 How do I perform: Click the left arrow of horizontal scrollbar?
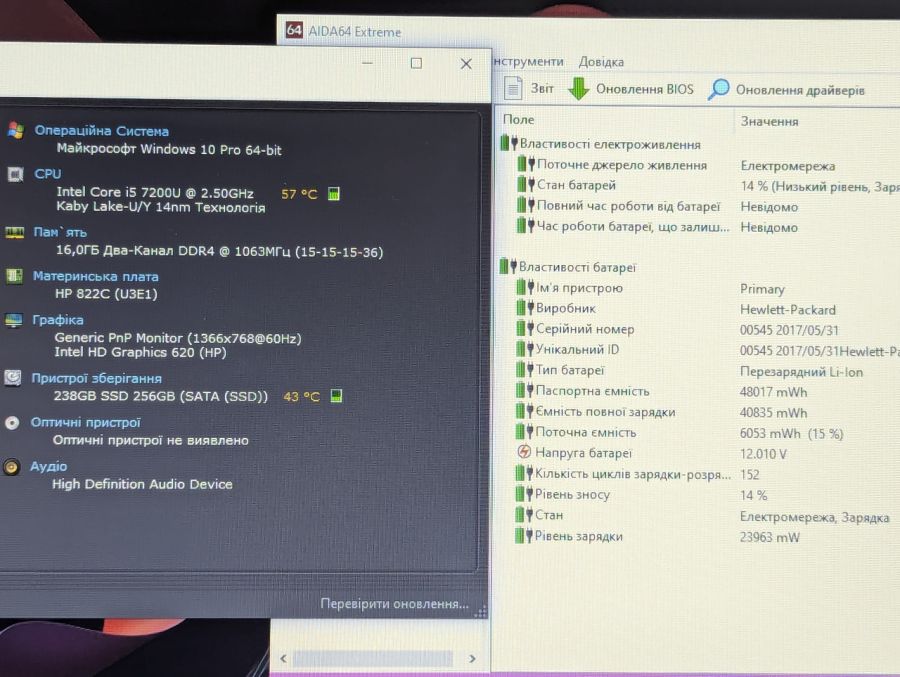(x=283, y=658)
